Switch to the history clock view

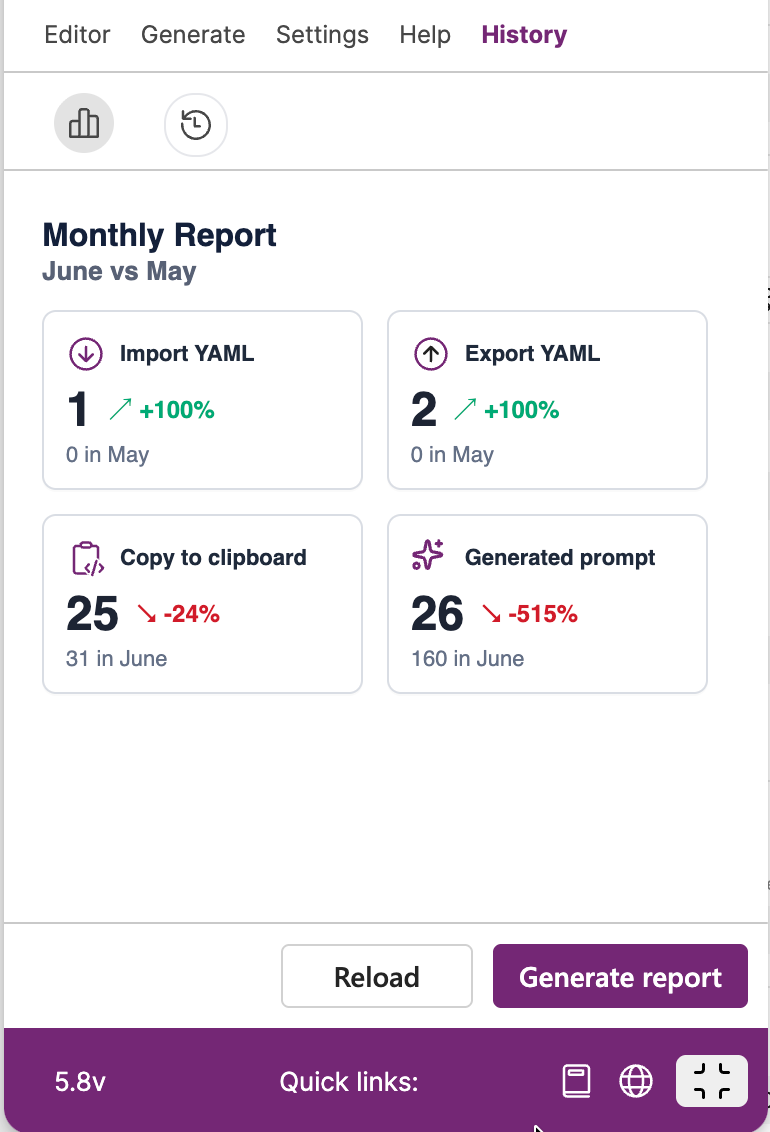(x=196, y=125)
